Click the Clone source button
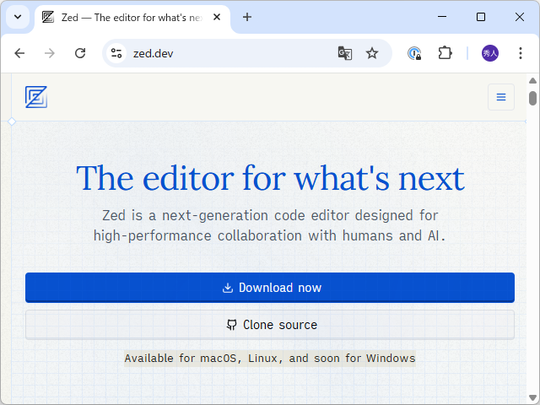Image resolution: width=540 pixels, height=405 pixels. 270,325
